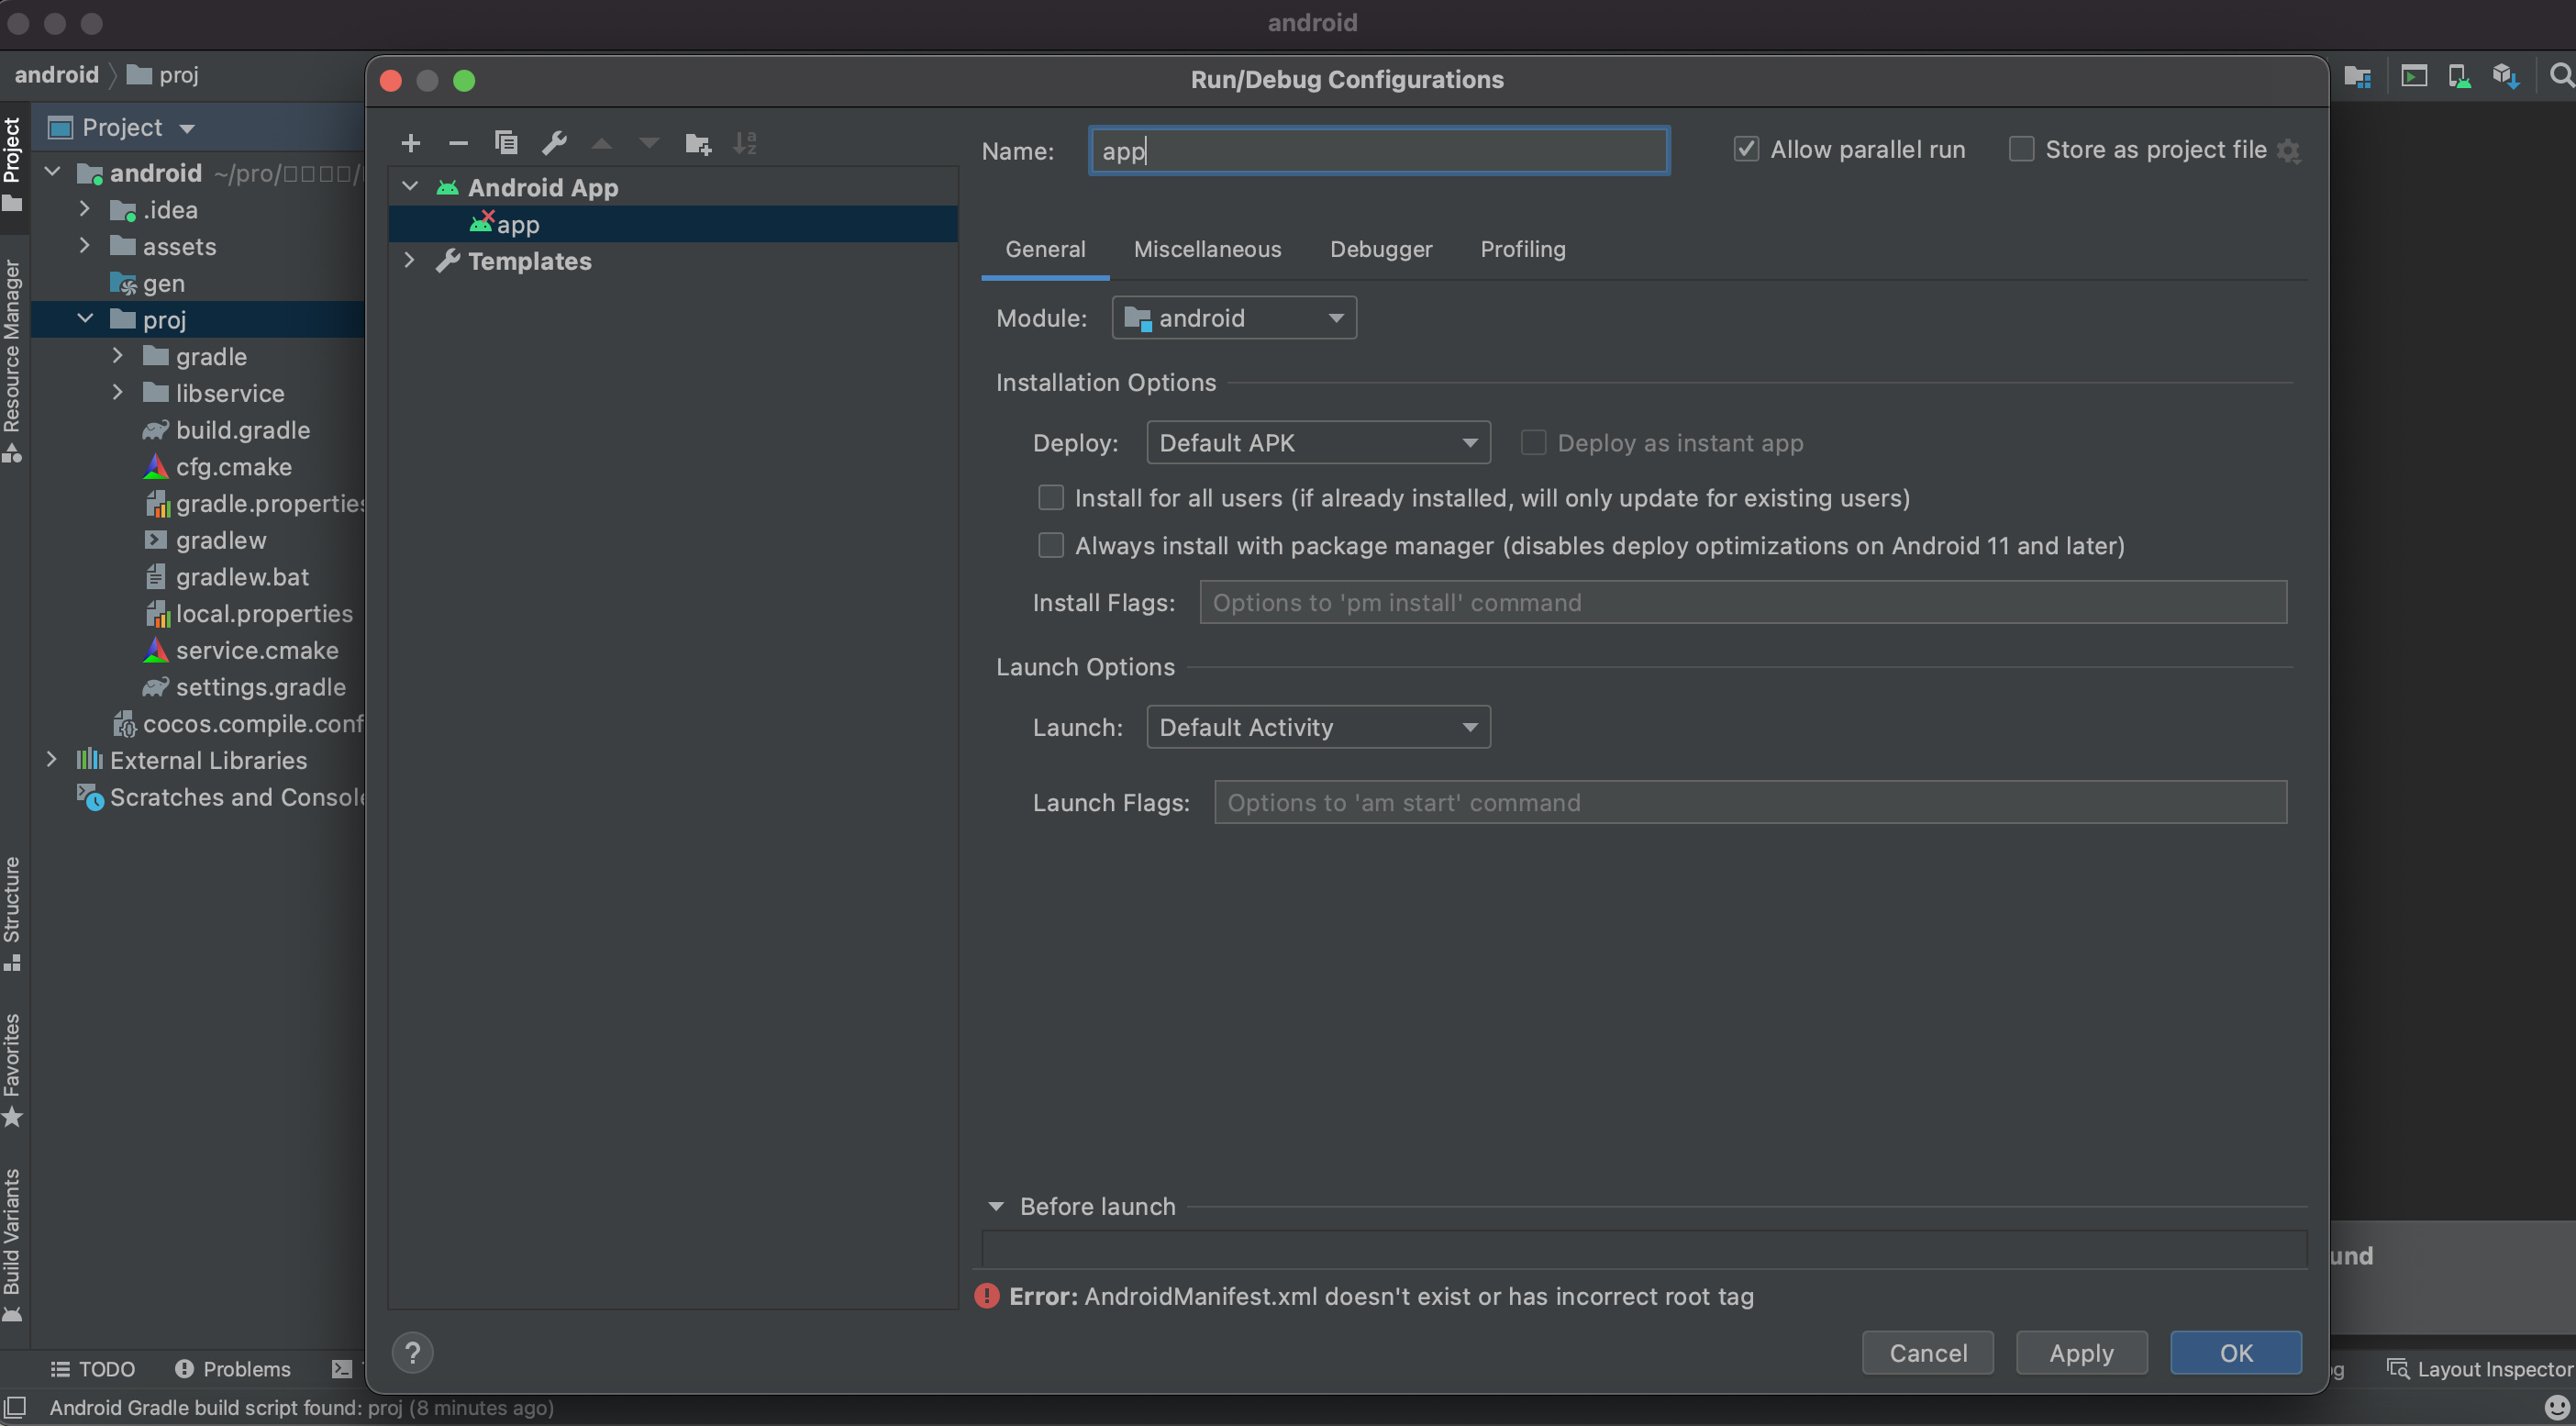The width and height of the screenshot is (2576, 1426).
Task: Open the Profiling tab
Action: coord(1522,249)
